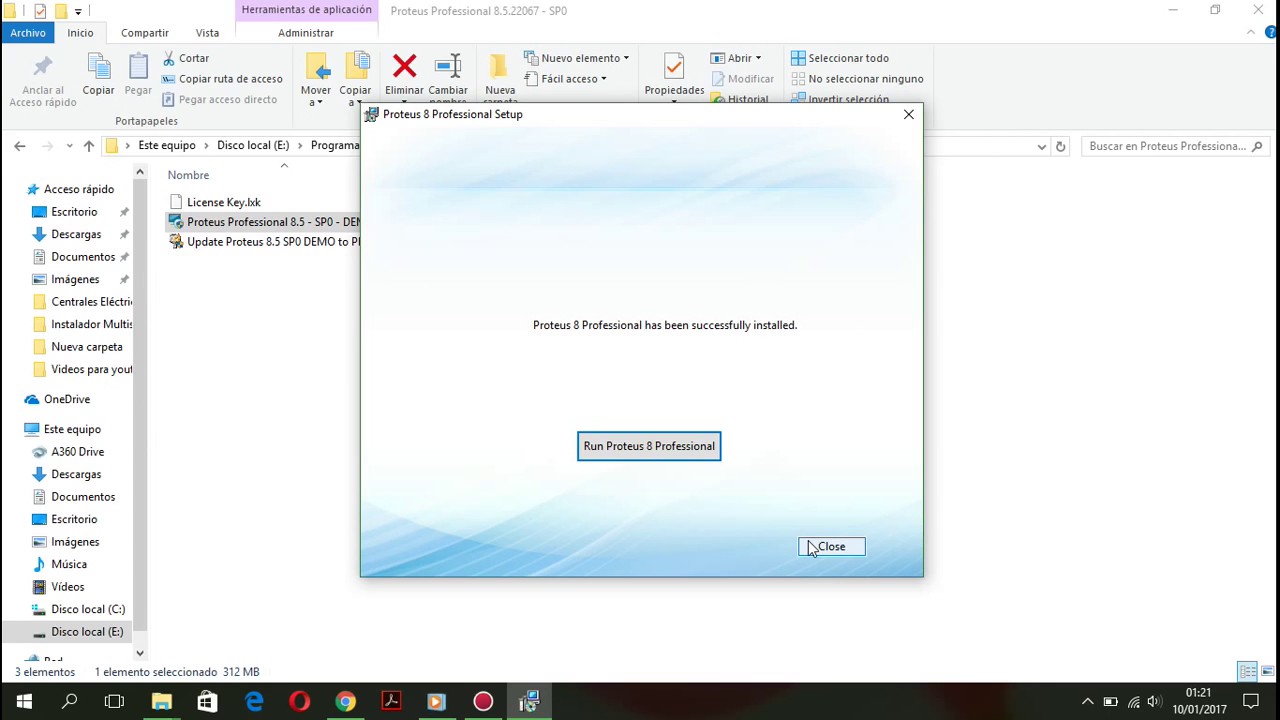
Task: Click the Nombre column header
Action: (188, 175)
